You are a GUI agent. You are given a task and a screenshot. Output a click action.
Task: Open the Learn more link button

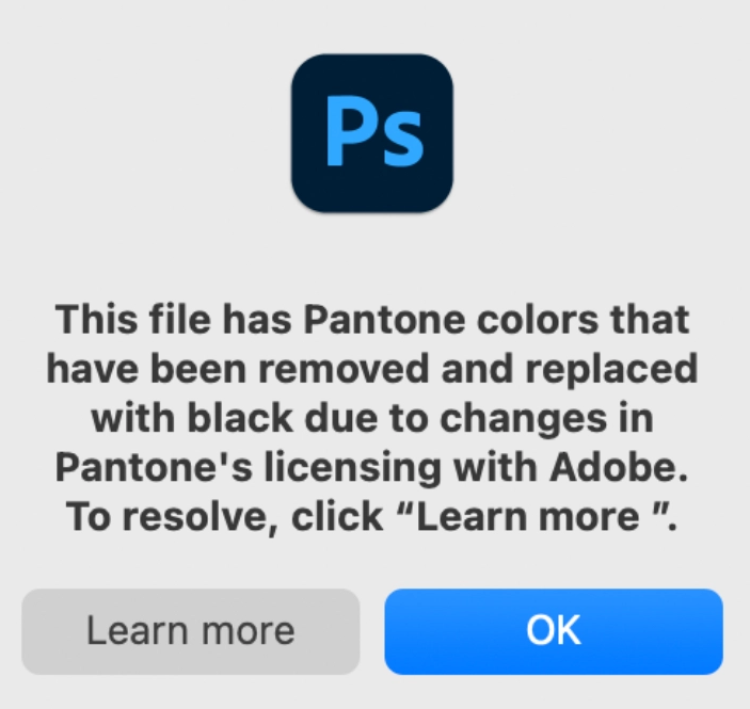[190, 631]
